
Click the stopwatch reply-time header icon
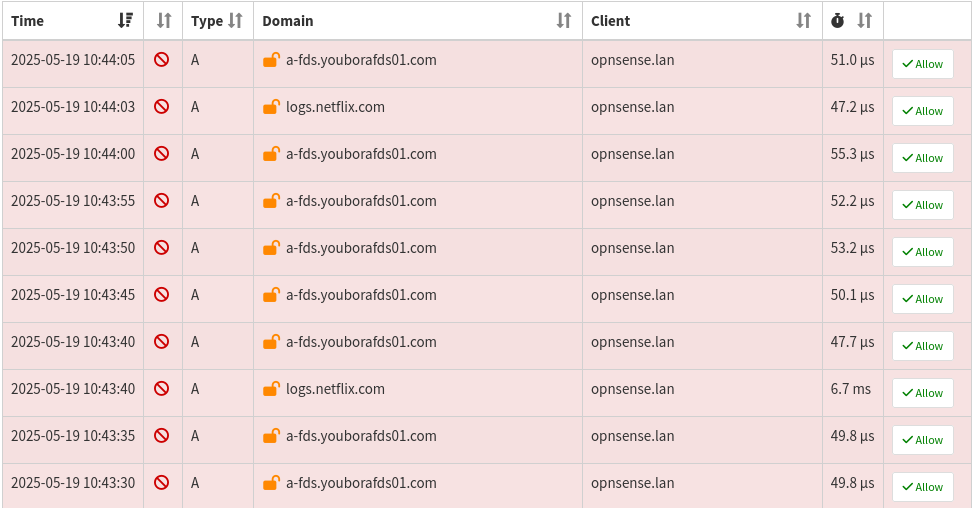click(x=839, y=20)
